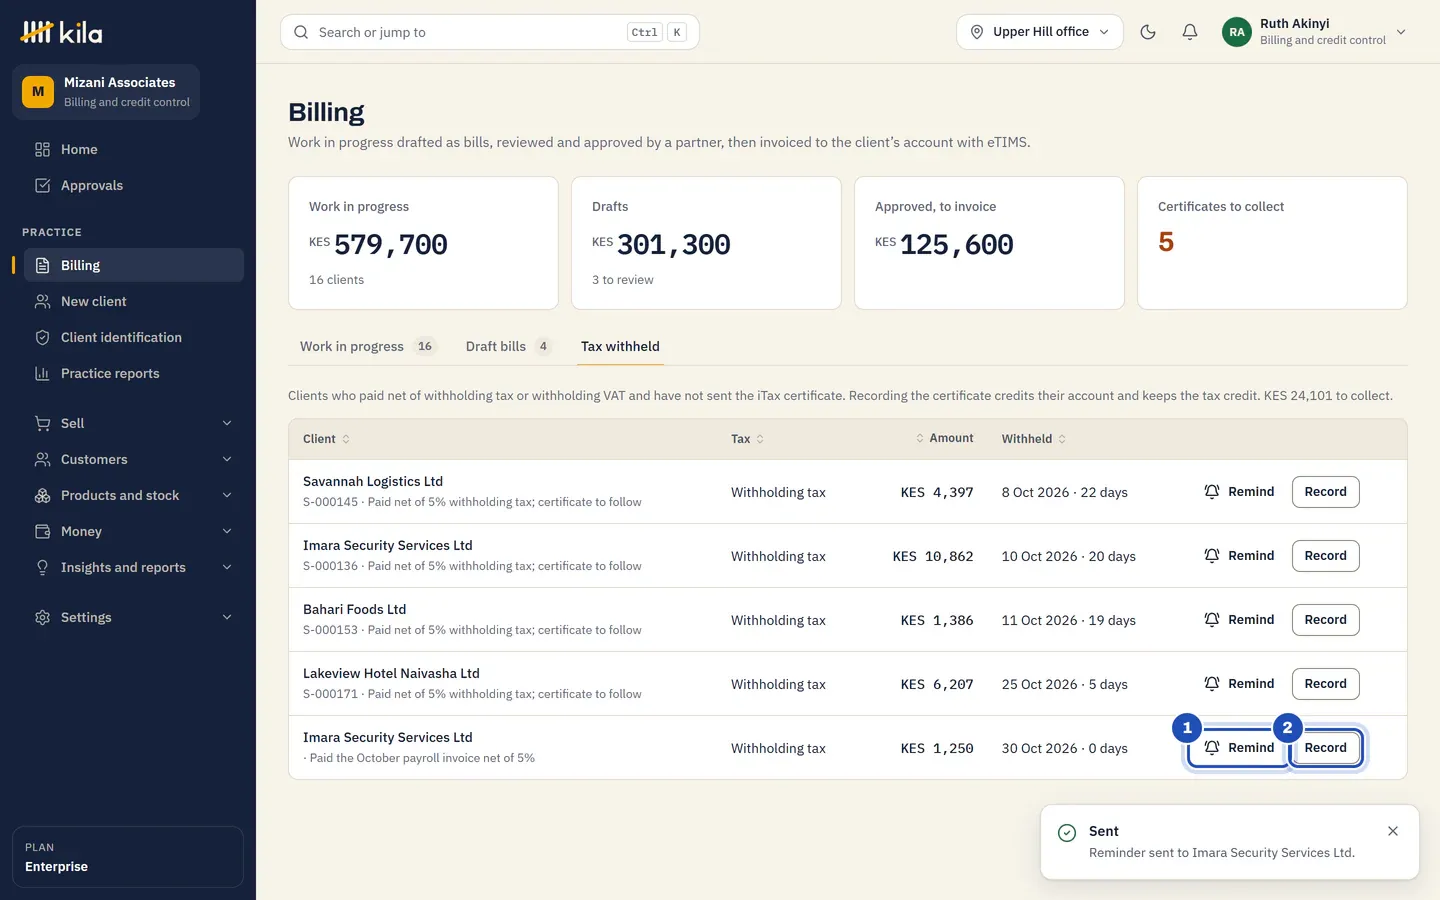Image resolution: width=1440 pixels, height=900 pixels.
Task: Open notifications bell icon
Action: click(x=1190, y=32)
